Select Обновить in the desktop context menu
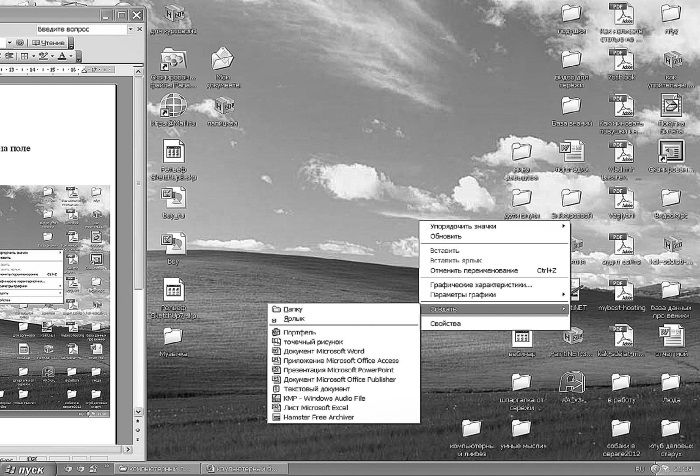The image size is (700, 476). pyautogui.click(x=446, y=236)
